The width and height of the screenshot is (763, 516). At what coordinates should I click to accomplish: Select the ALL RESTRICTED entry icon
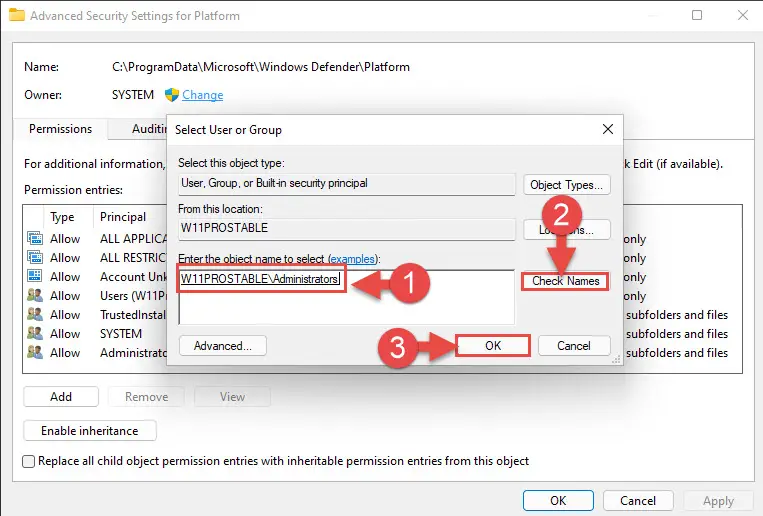pos(35,258)
